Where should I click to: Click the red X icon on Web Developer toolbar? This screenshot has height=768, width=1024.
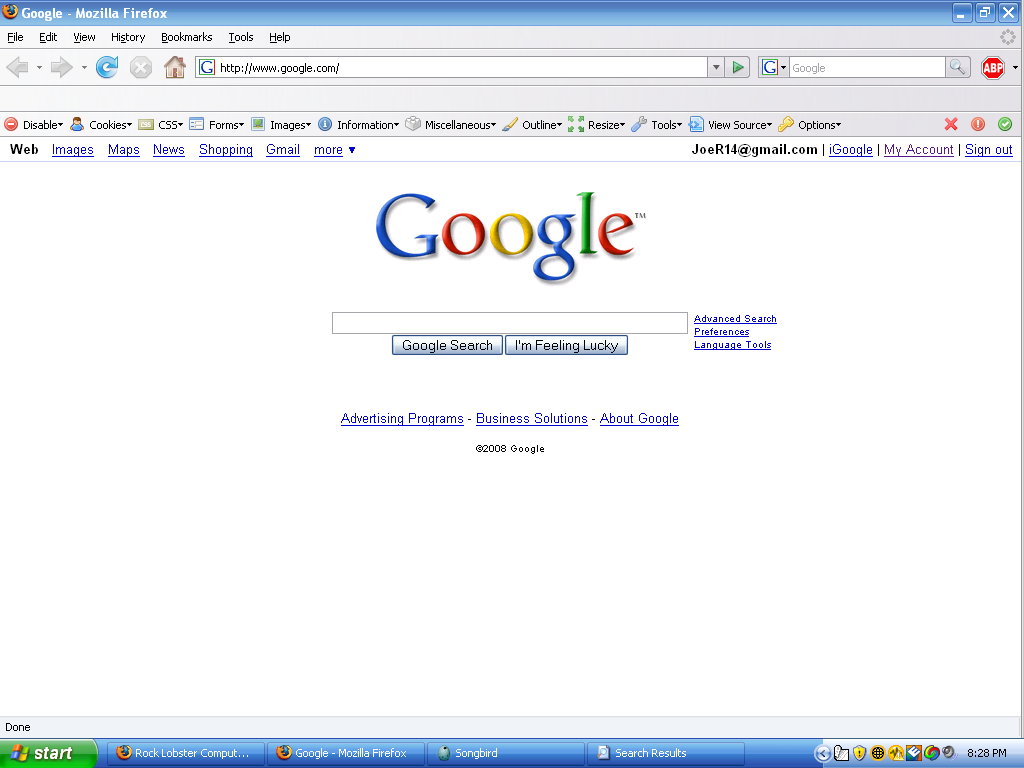click(x=951, y=124)
